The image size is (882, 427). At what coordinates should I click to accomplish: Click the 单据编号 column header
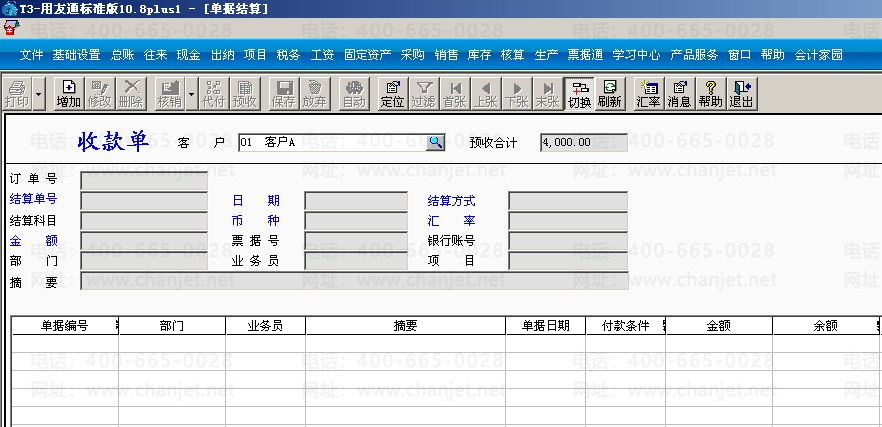tap(65, 325)
